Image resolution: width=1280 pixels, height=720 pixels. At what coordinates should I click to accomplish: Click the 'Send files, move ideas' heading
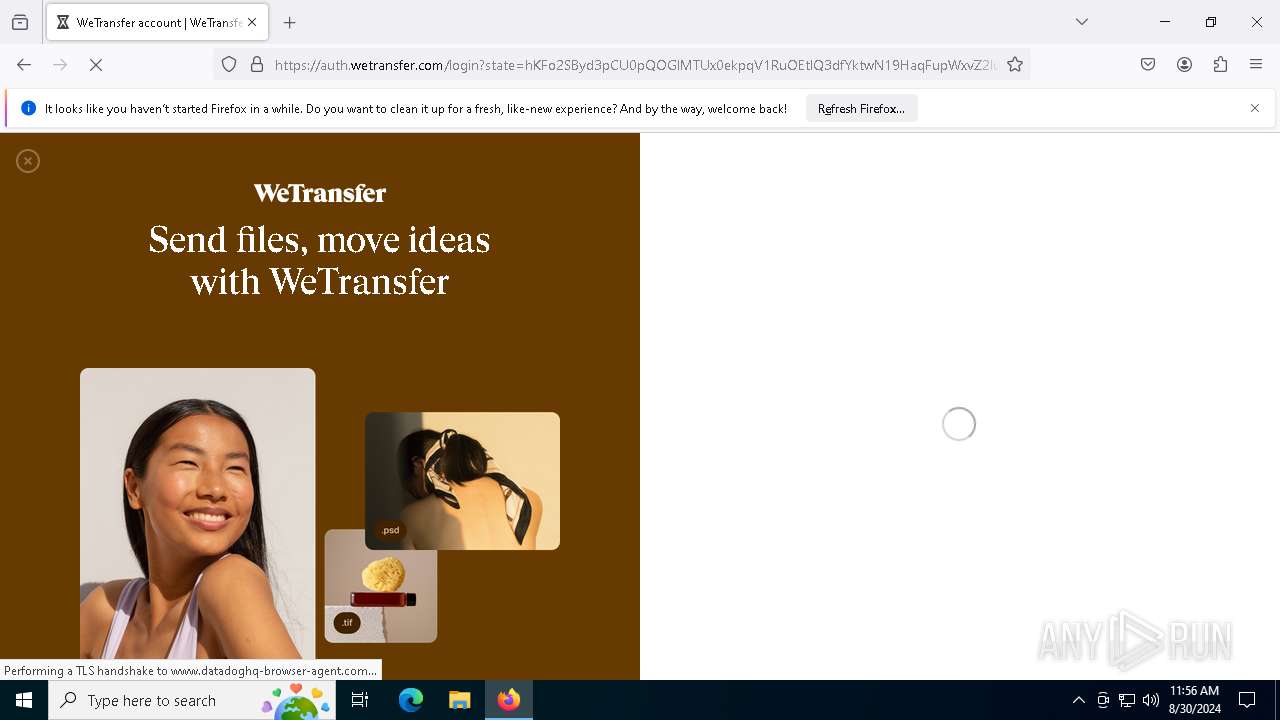320,260
